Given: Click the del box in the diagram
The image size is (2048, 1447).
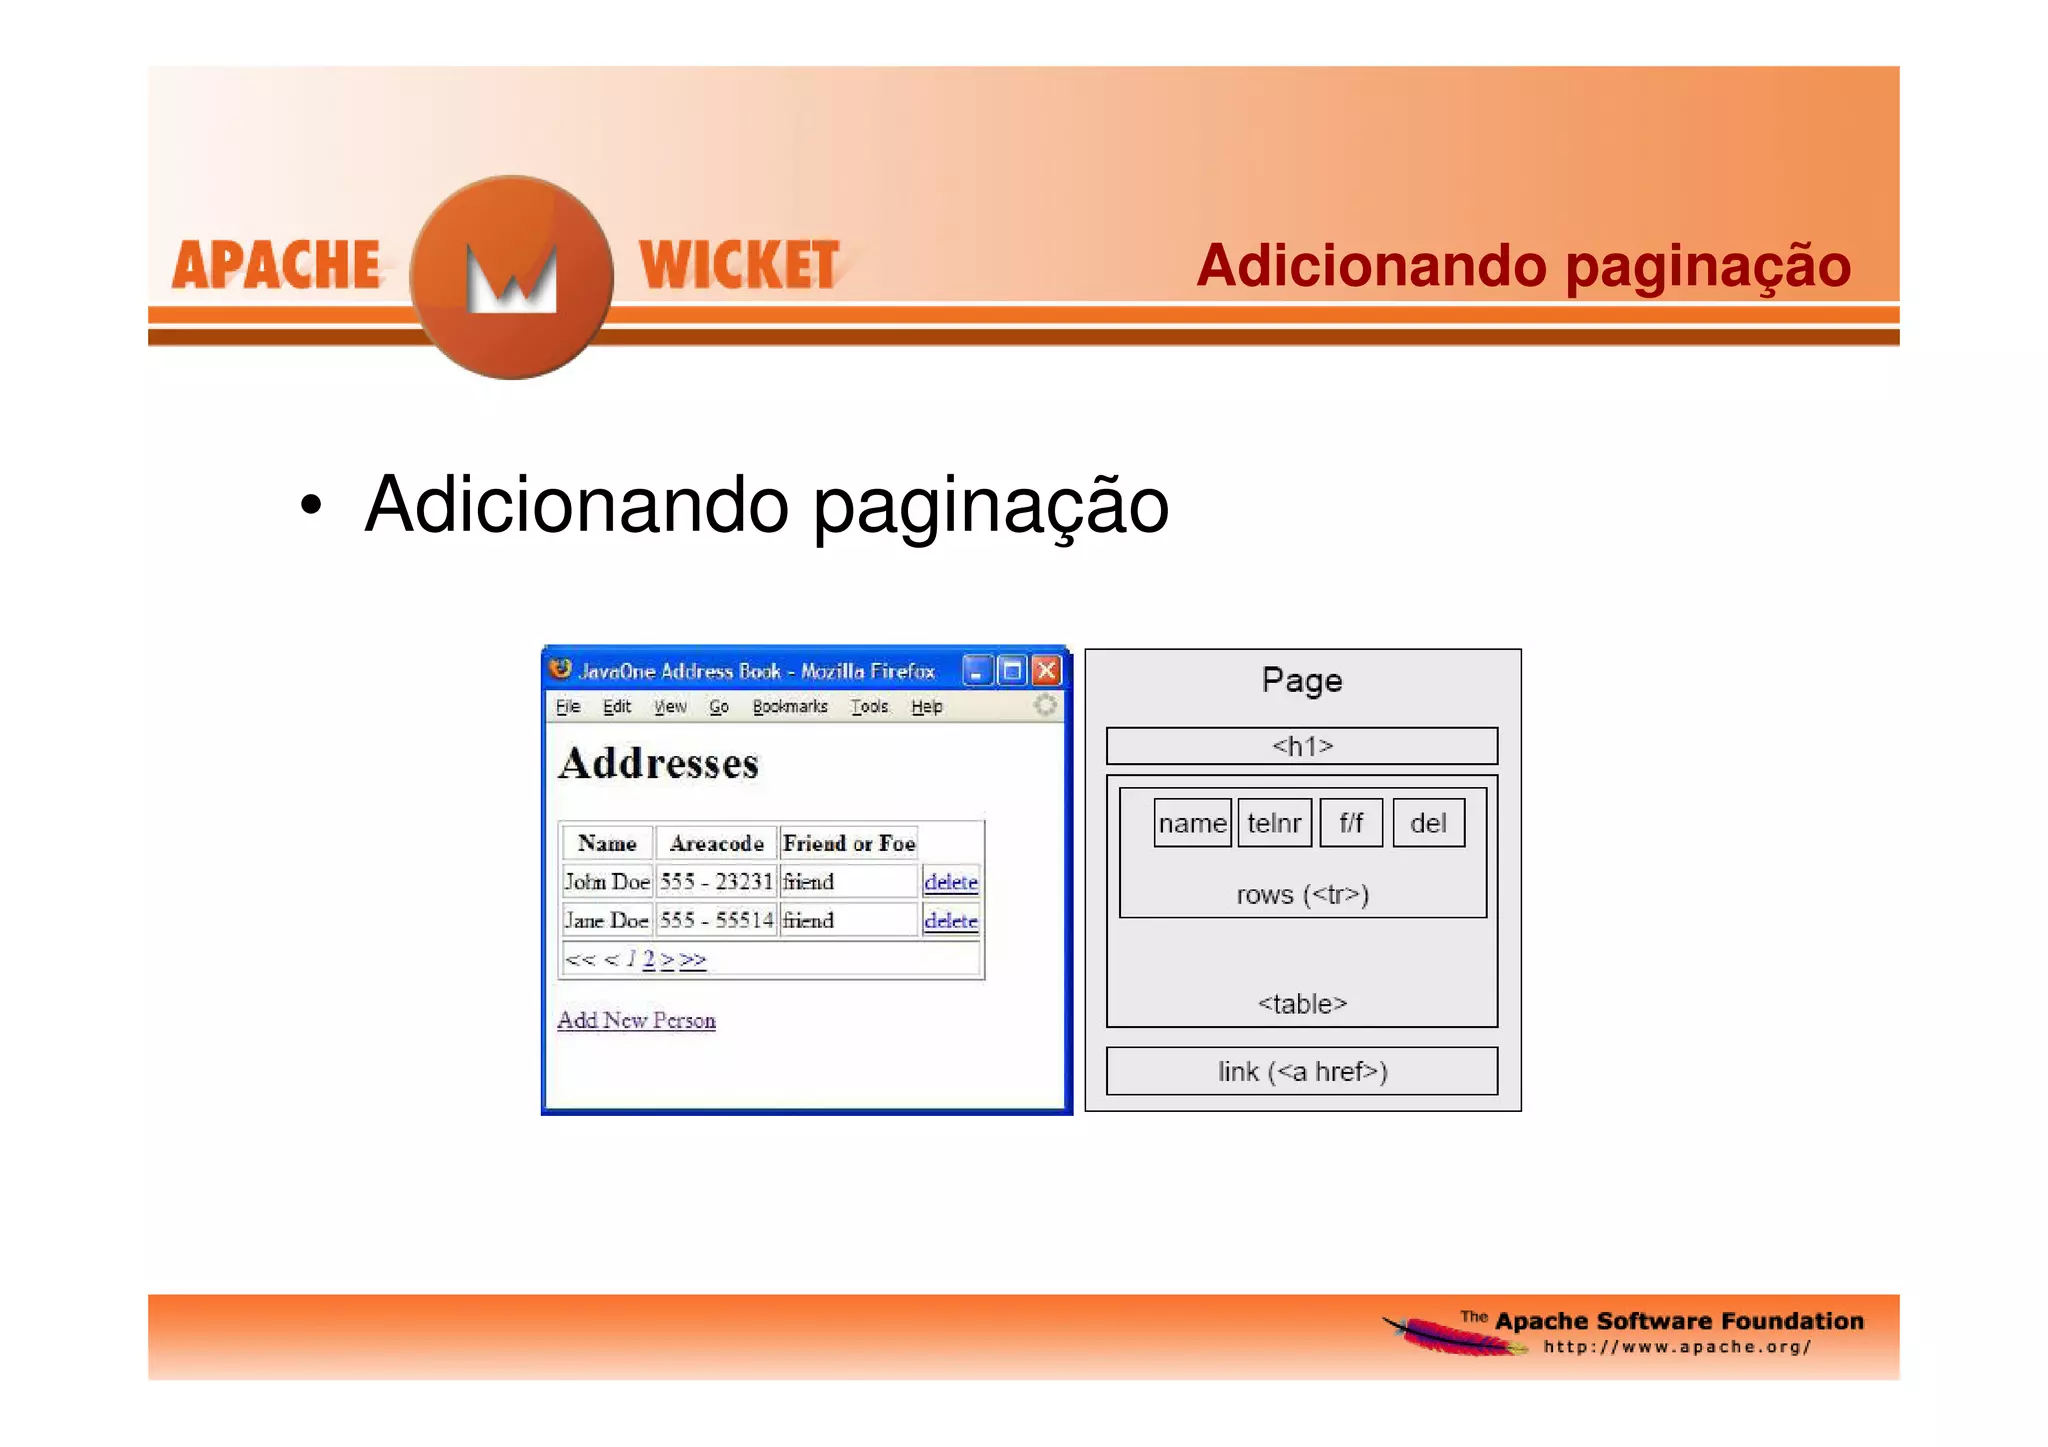Looking at the screenshot, I should (1429, 823).
